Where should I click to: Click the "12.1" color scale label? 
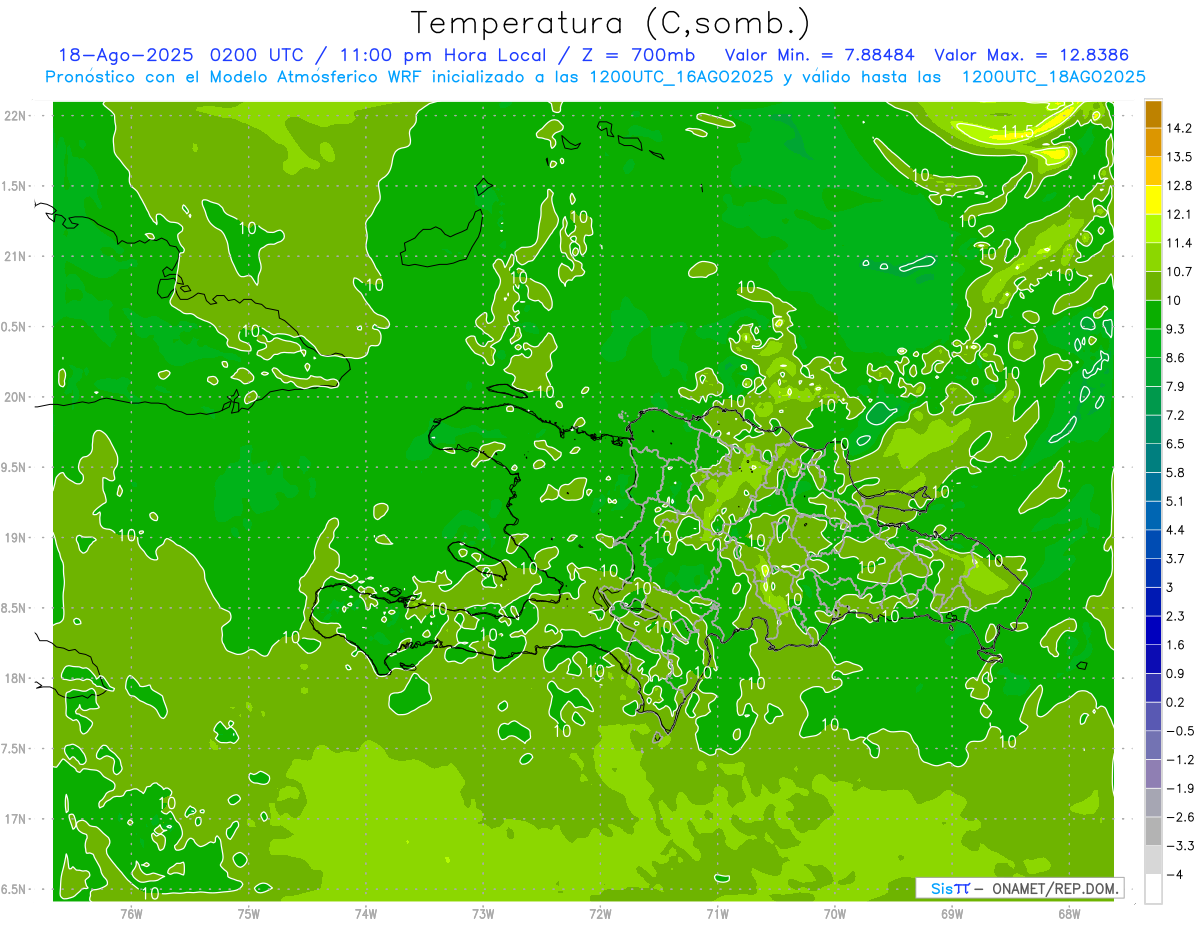pyautogui.click(x=1179, y=214)
